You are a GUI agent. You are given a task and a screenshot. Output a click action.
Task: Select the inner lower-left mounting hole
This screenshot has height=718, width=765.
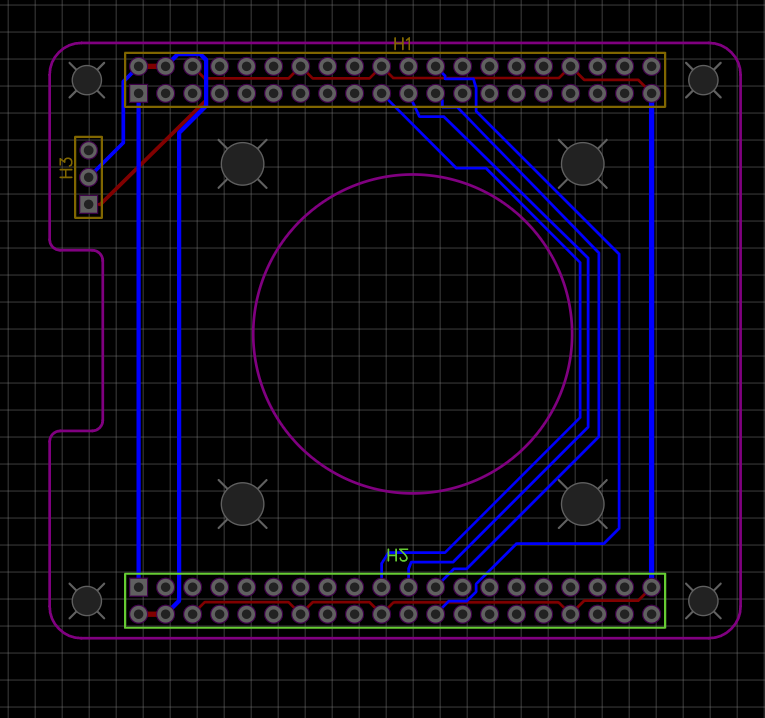point(242,504)
